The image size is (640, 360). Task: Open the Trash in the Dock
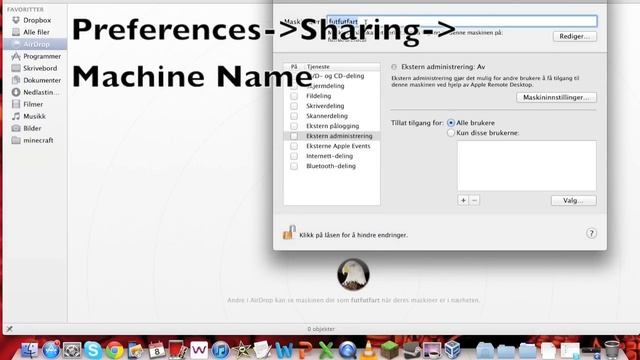point(611,350)
